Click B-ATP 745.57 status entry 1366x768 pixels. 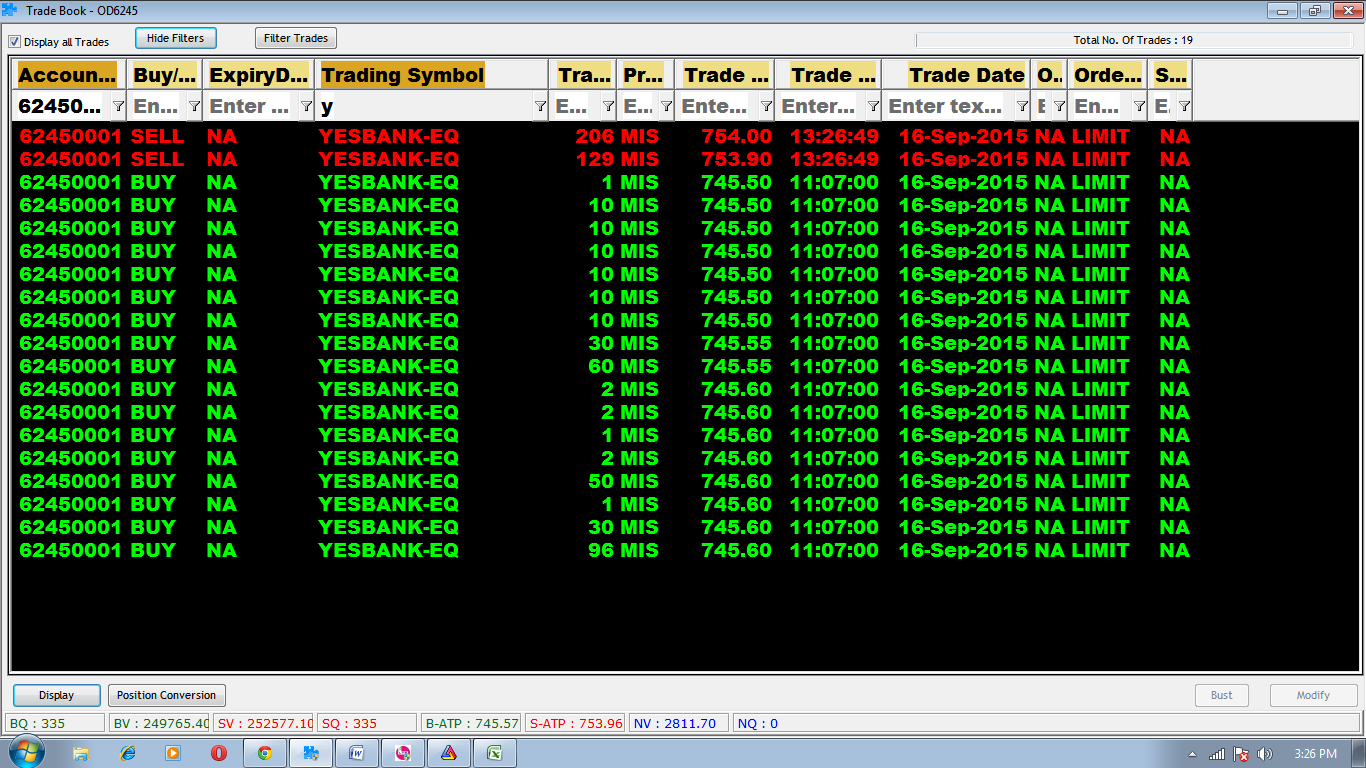472,723
